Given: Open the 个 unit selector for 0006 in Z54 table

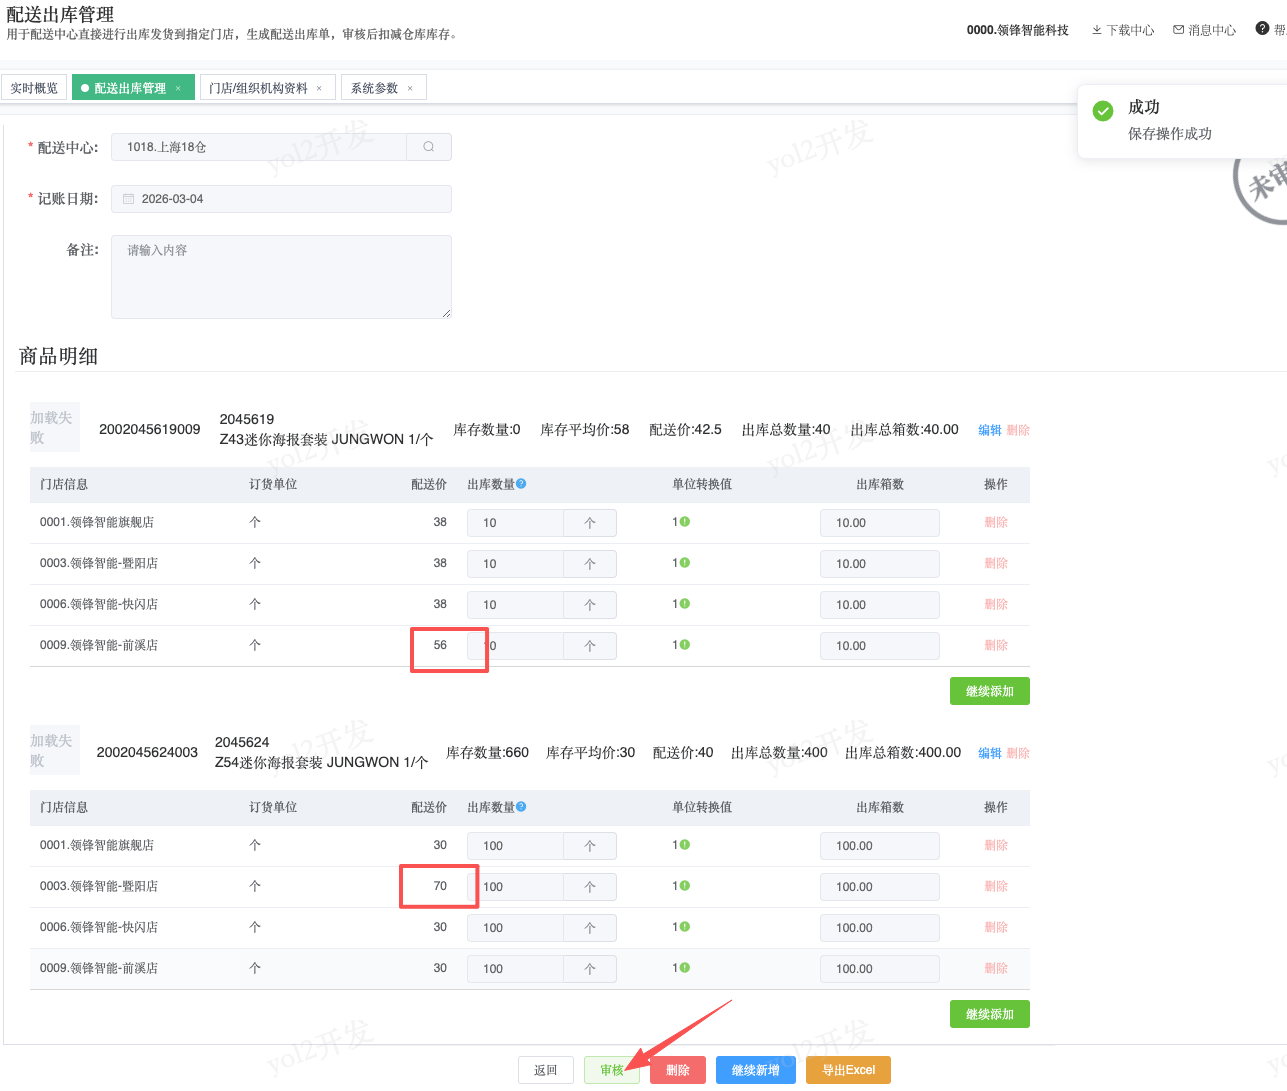Looking at the screenshot, I should 590,928.
